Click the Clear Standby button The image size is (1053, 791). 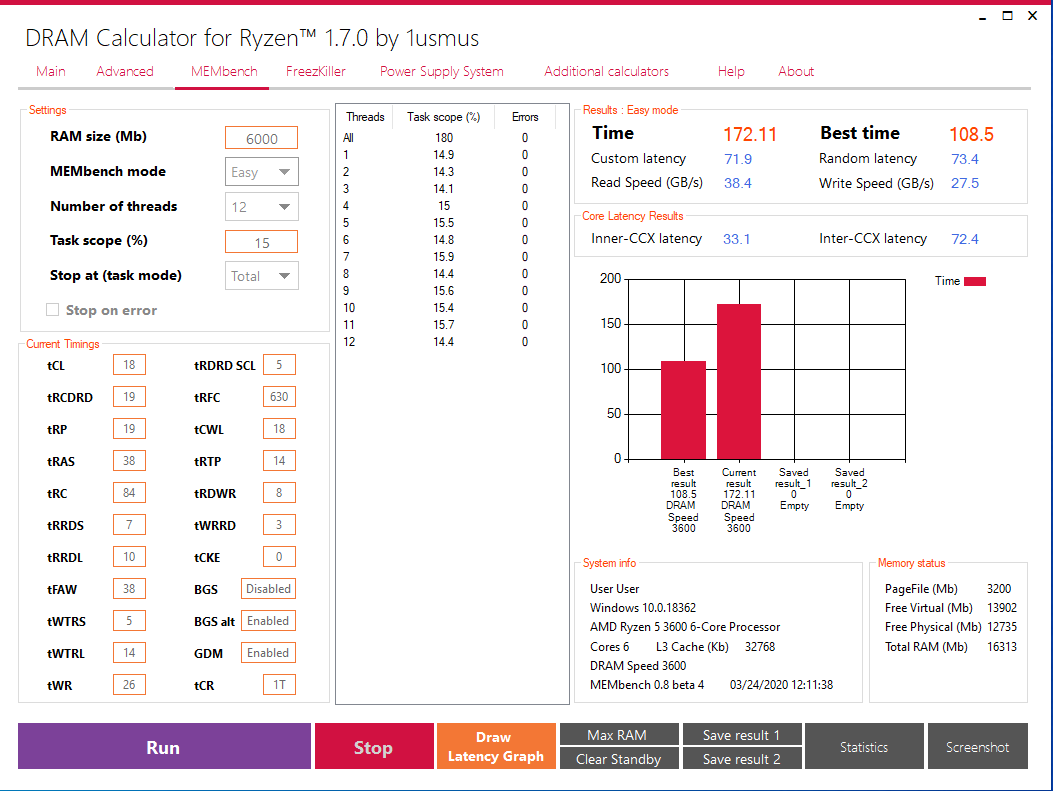(x=618, y=759)
